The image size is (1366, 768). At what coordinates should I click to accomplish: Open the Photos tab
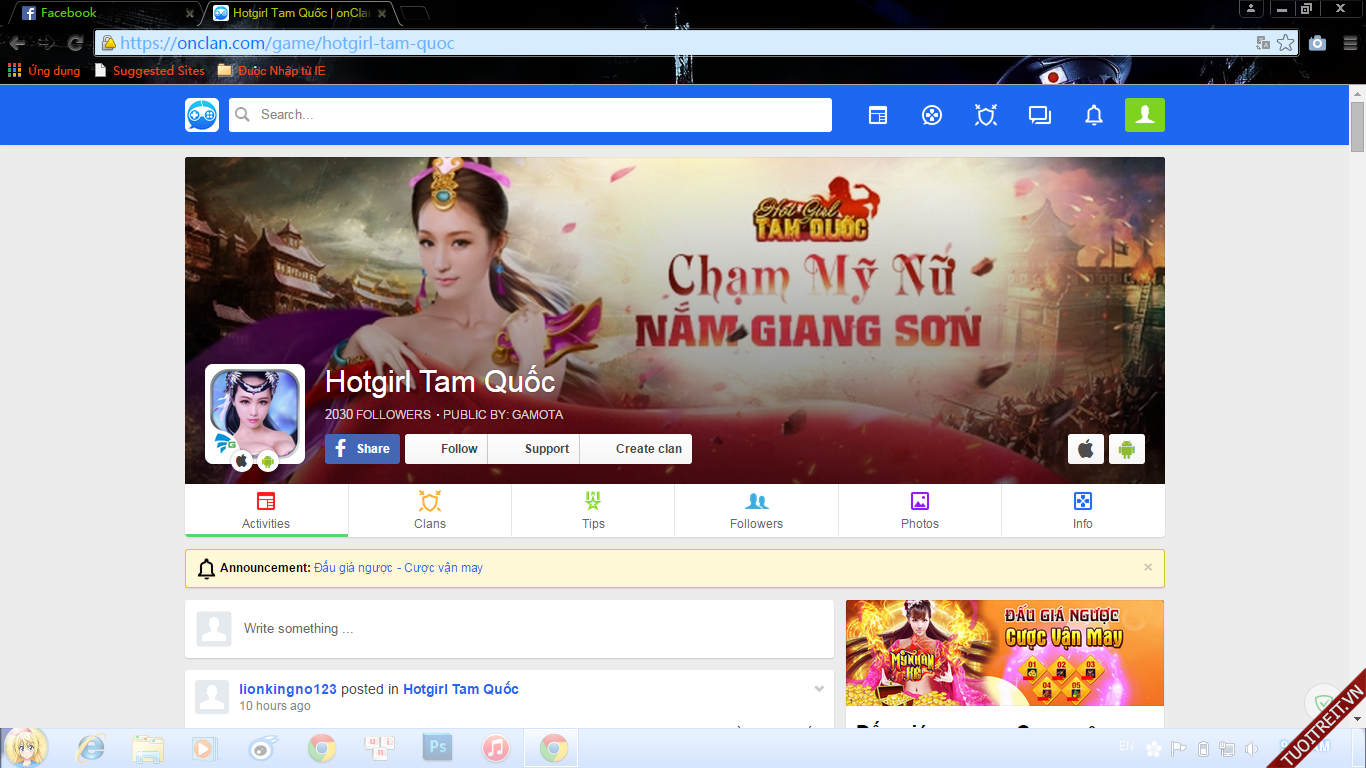pos(919,510)
